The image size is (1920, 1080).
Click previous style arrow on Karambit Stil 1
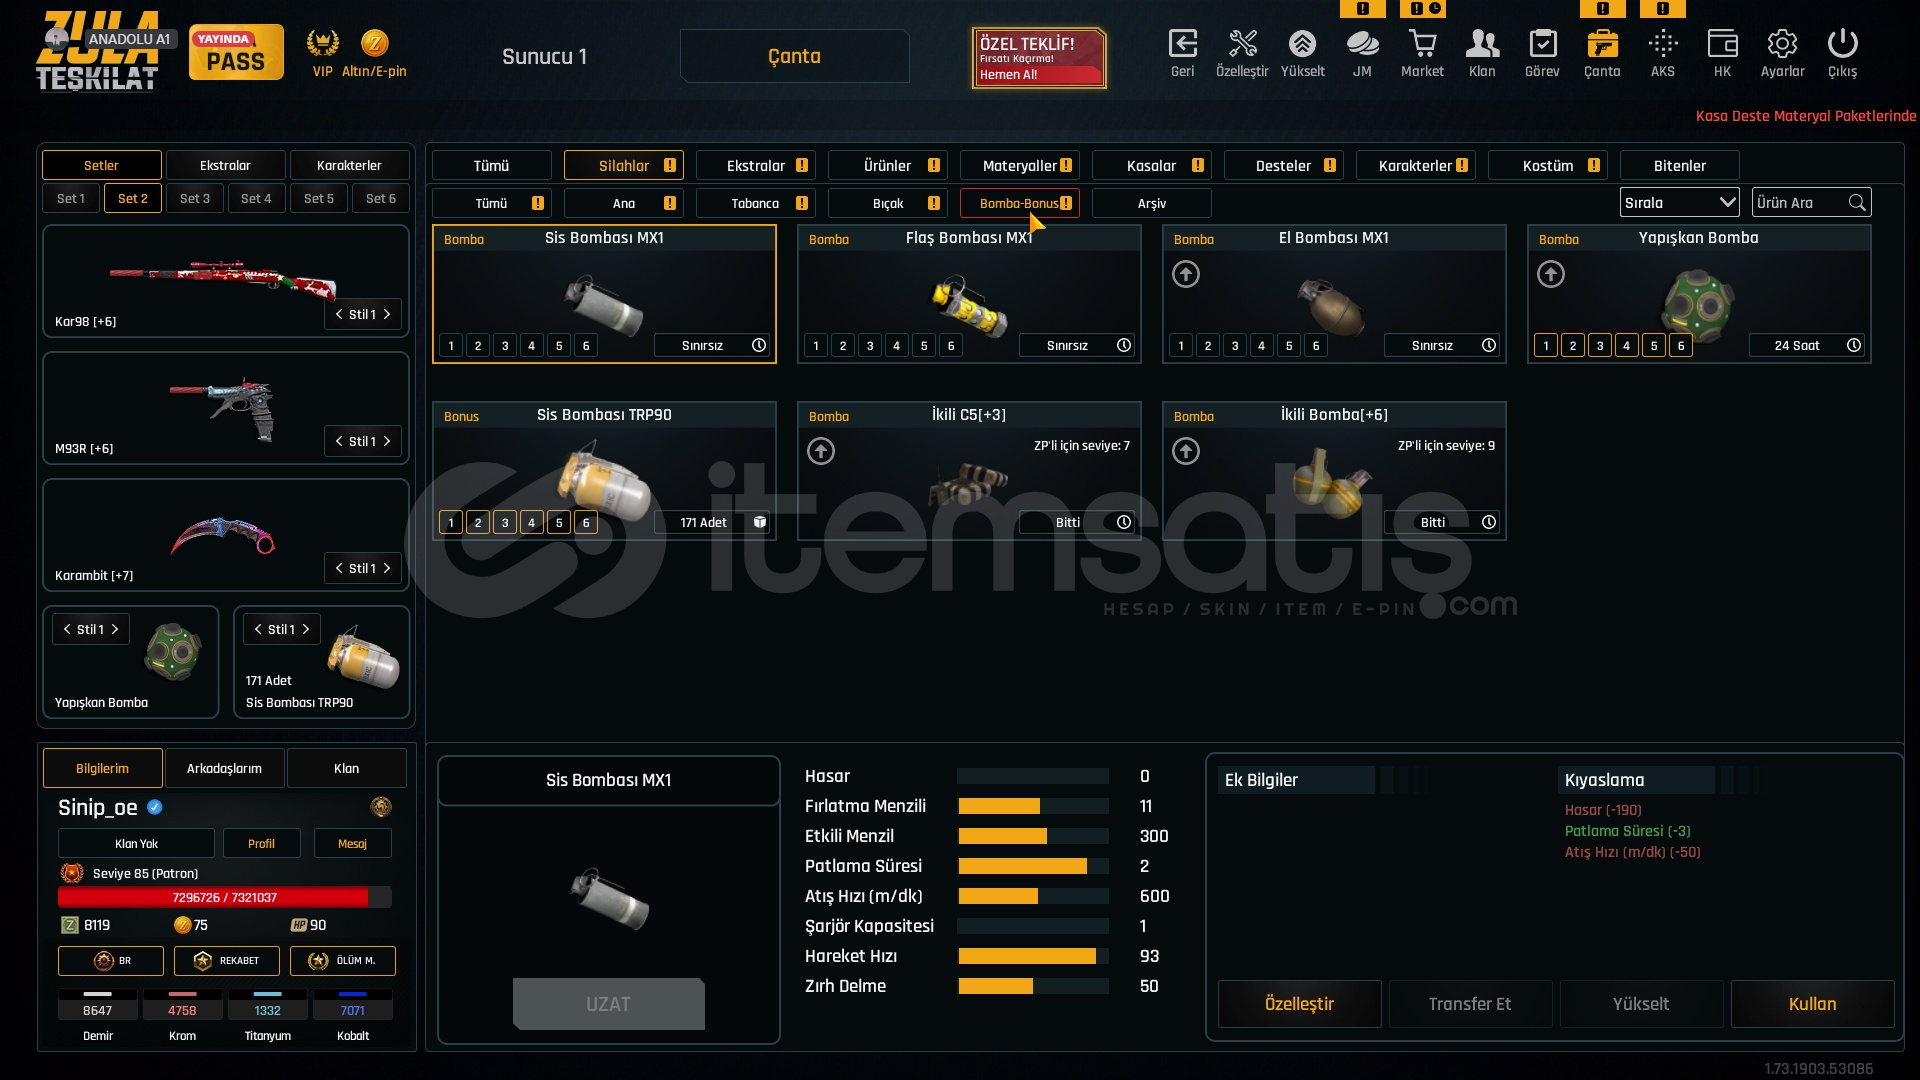pos(339,568)
